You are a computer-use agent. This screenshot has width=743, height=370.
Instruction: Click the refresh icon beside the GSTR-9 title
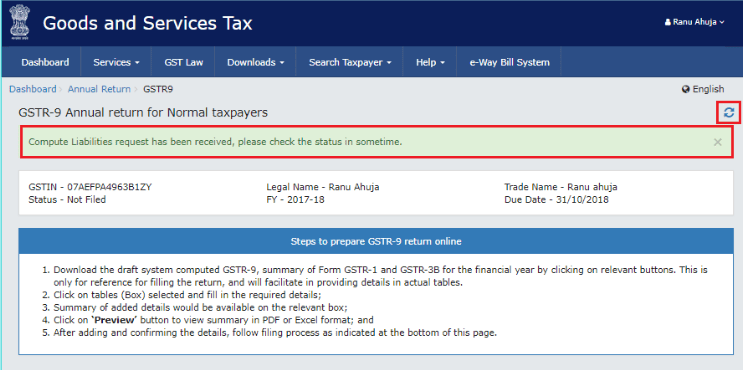(729, 112)
